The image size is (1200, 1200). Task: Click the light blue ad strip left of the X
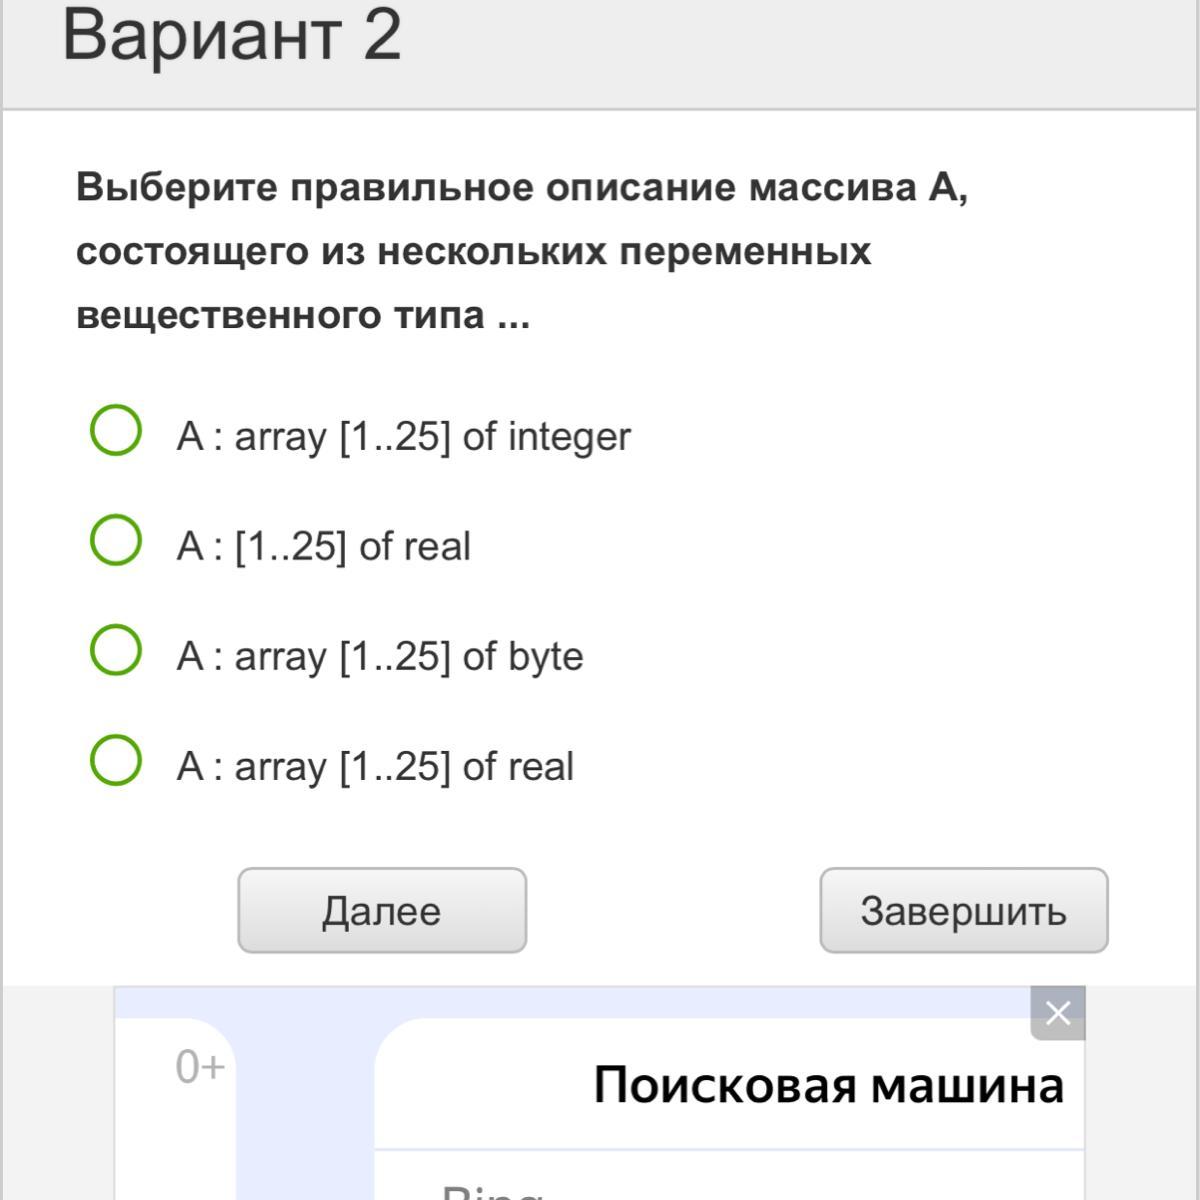pos(570,1002)
